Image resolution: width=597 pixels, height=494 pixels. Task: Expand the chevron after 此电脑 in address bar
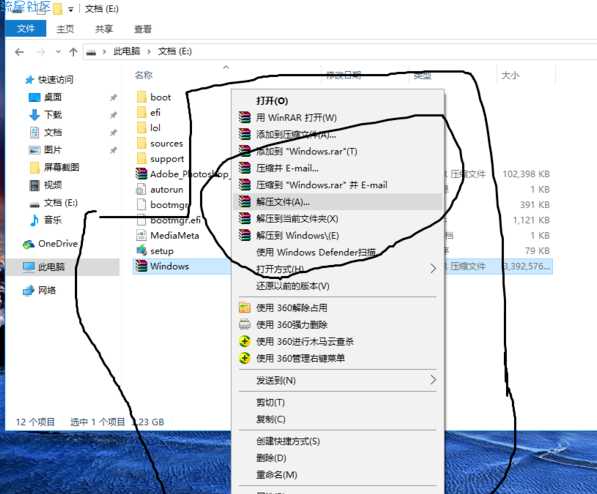pyautogui.click(x=149, y=51)
